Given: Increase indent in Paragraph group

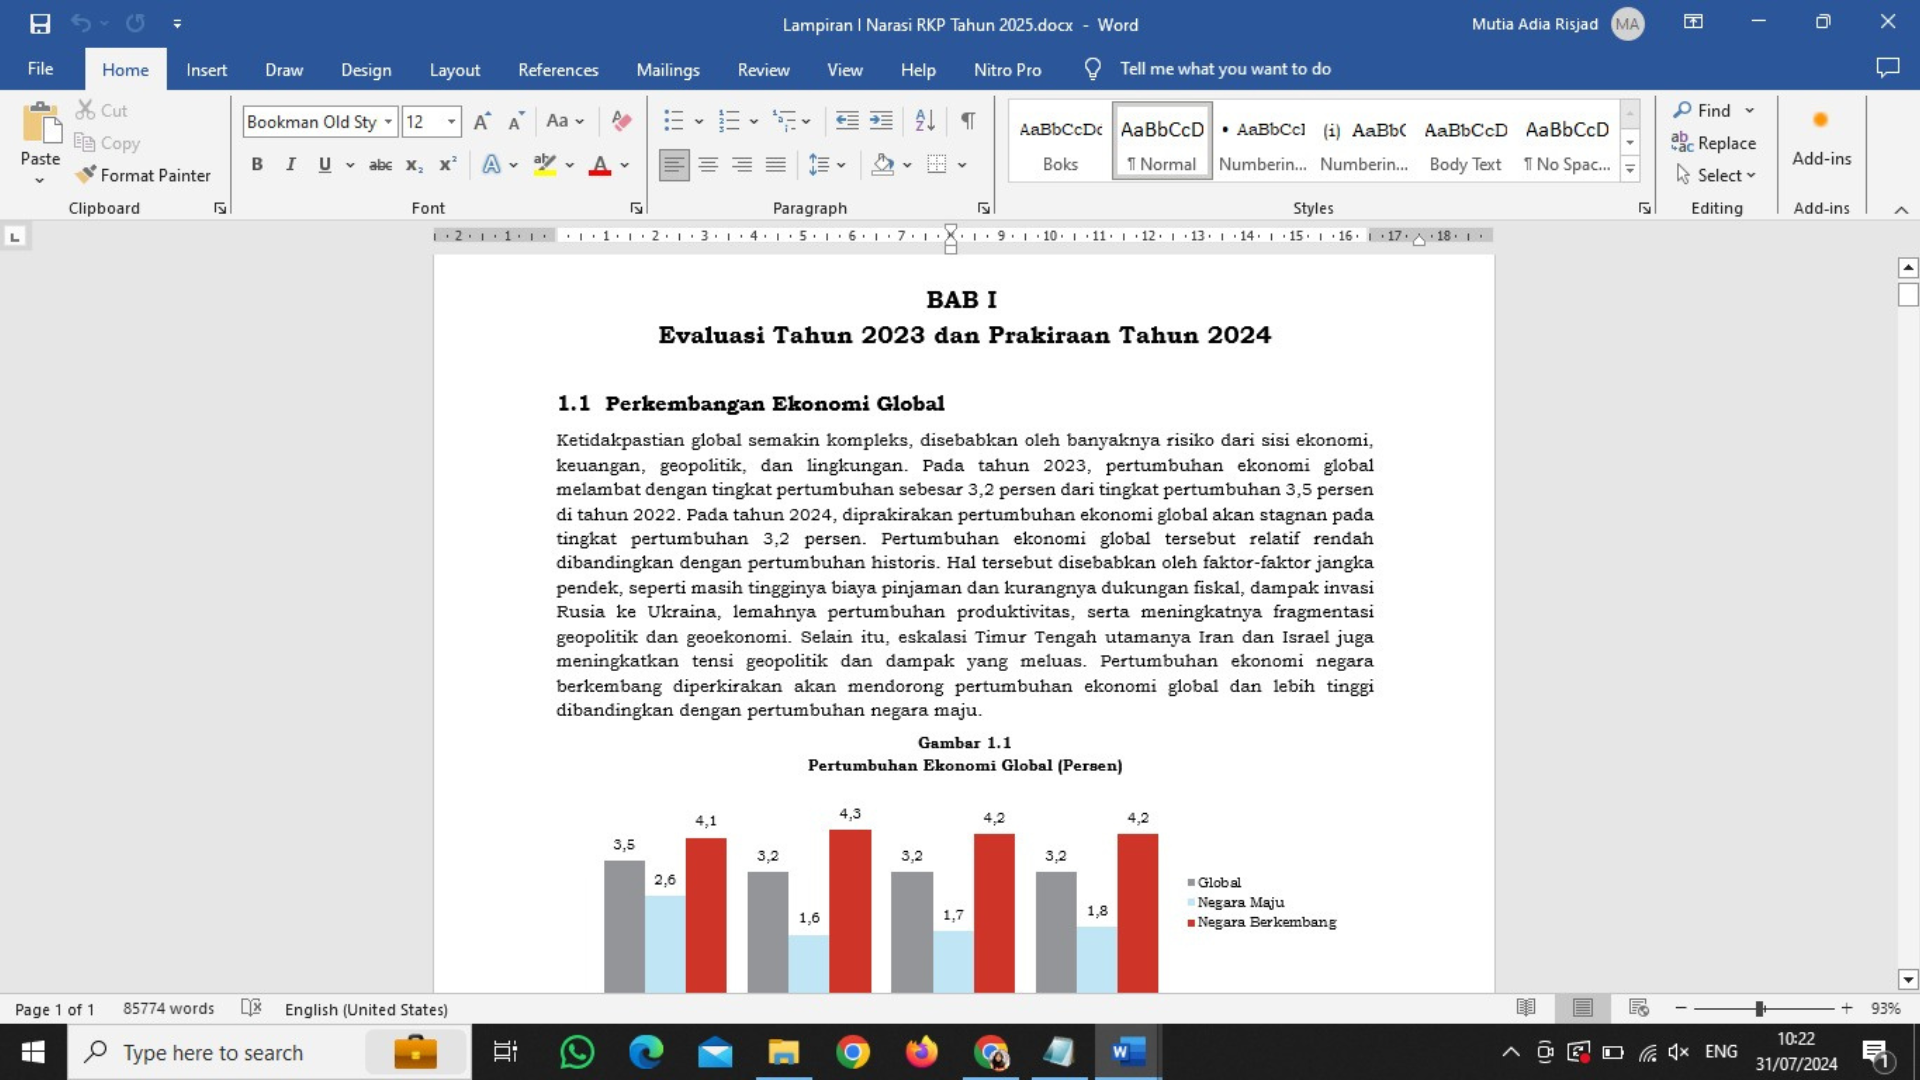Looking at the screenshot, I should (x=881, y=121).
